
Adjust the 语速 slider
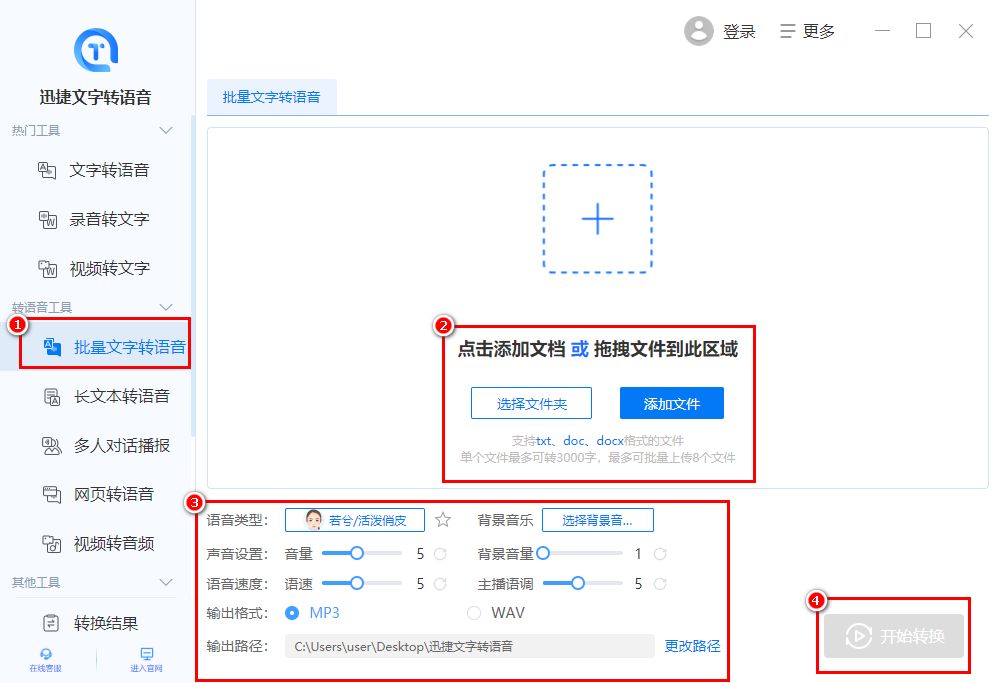[362, 583]
